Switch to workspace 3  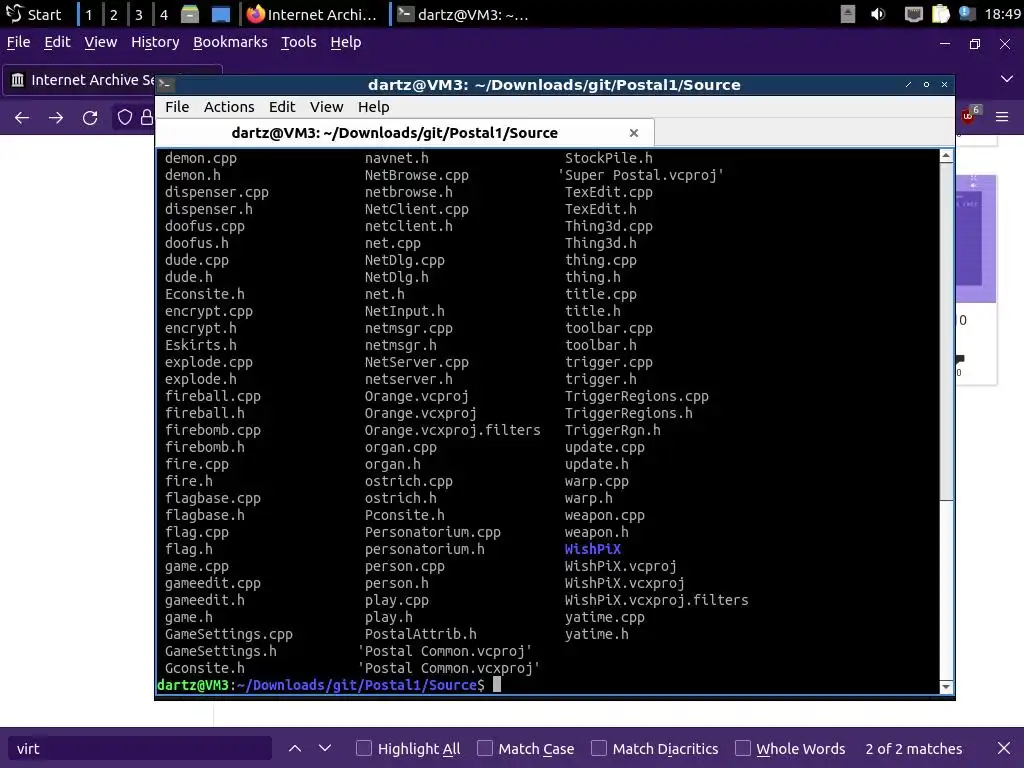(138, 14)
